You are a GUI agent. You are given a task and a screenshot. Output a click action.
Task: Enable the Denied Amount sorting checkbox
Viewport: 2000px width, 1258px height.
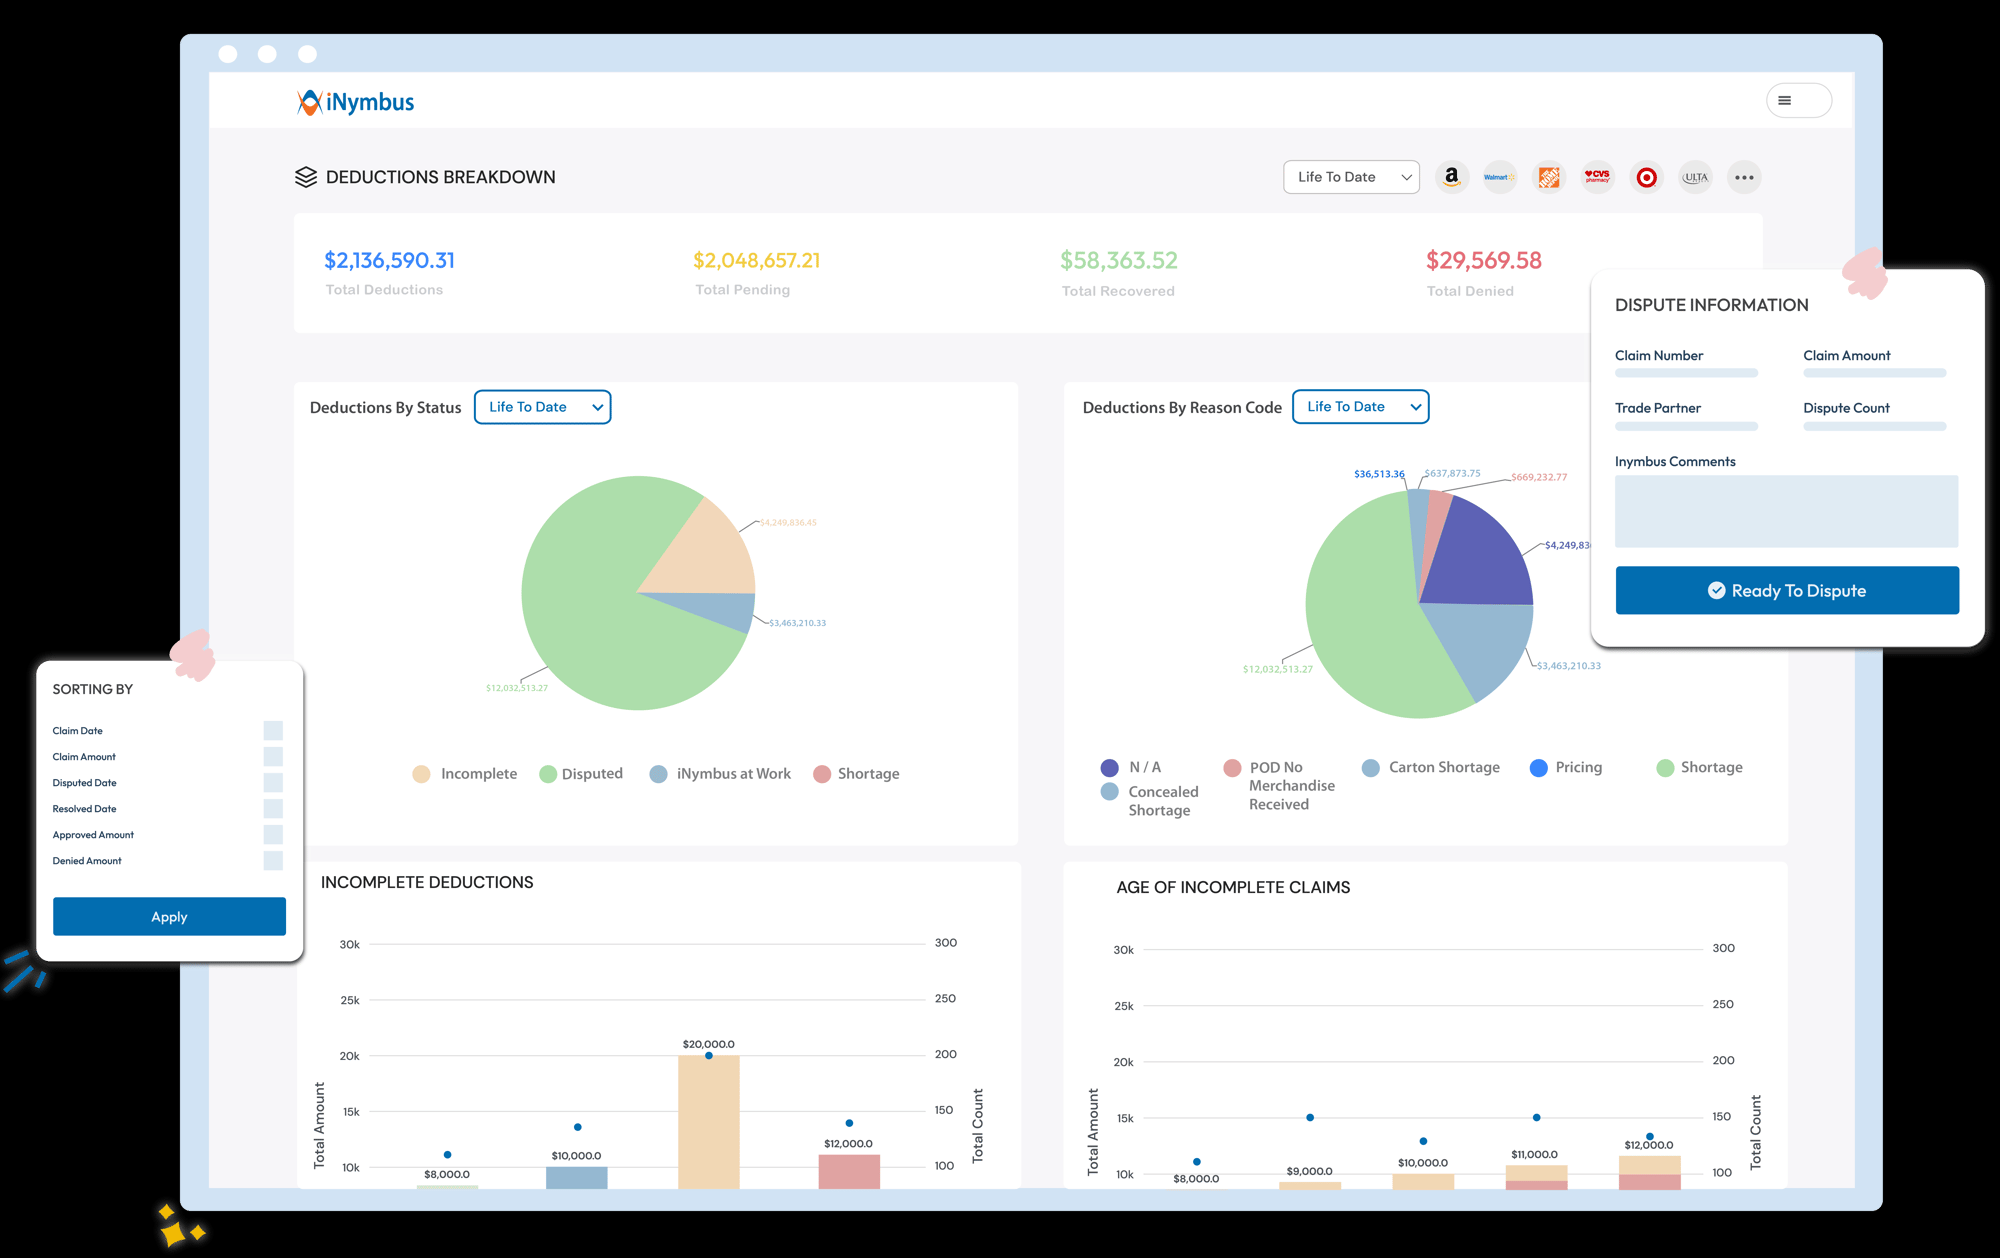pyautogui.click(x=273, y=861)
